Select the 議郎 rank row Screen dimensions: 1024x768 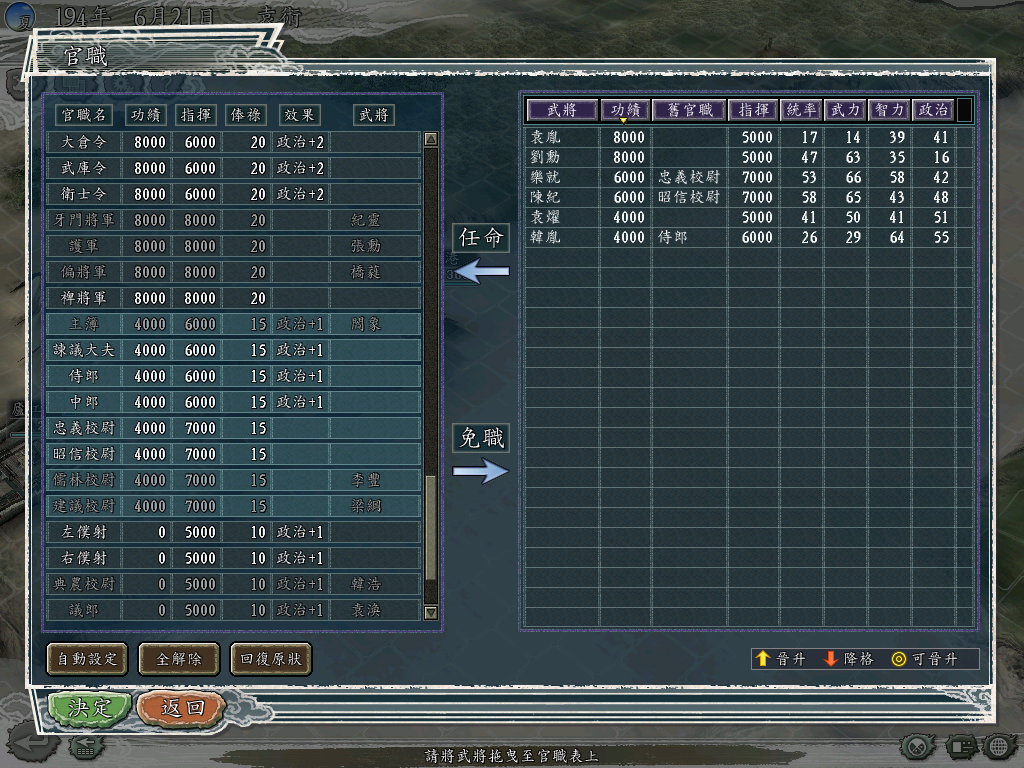click(x=233, y=610)
